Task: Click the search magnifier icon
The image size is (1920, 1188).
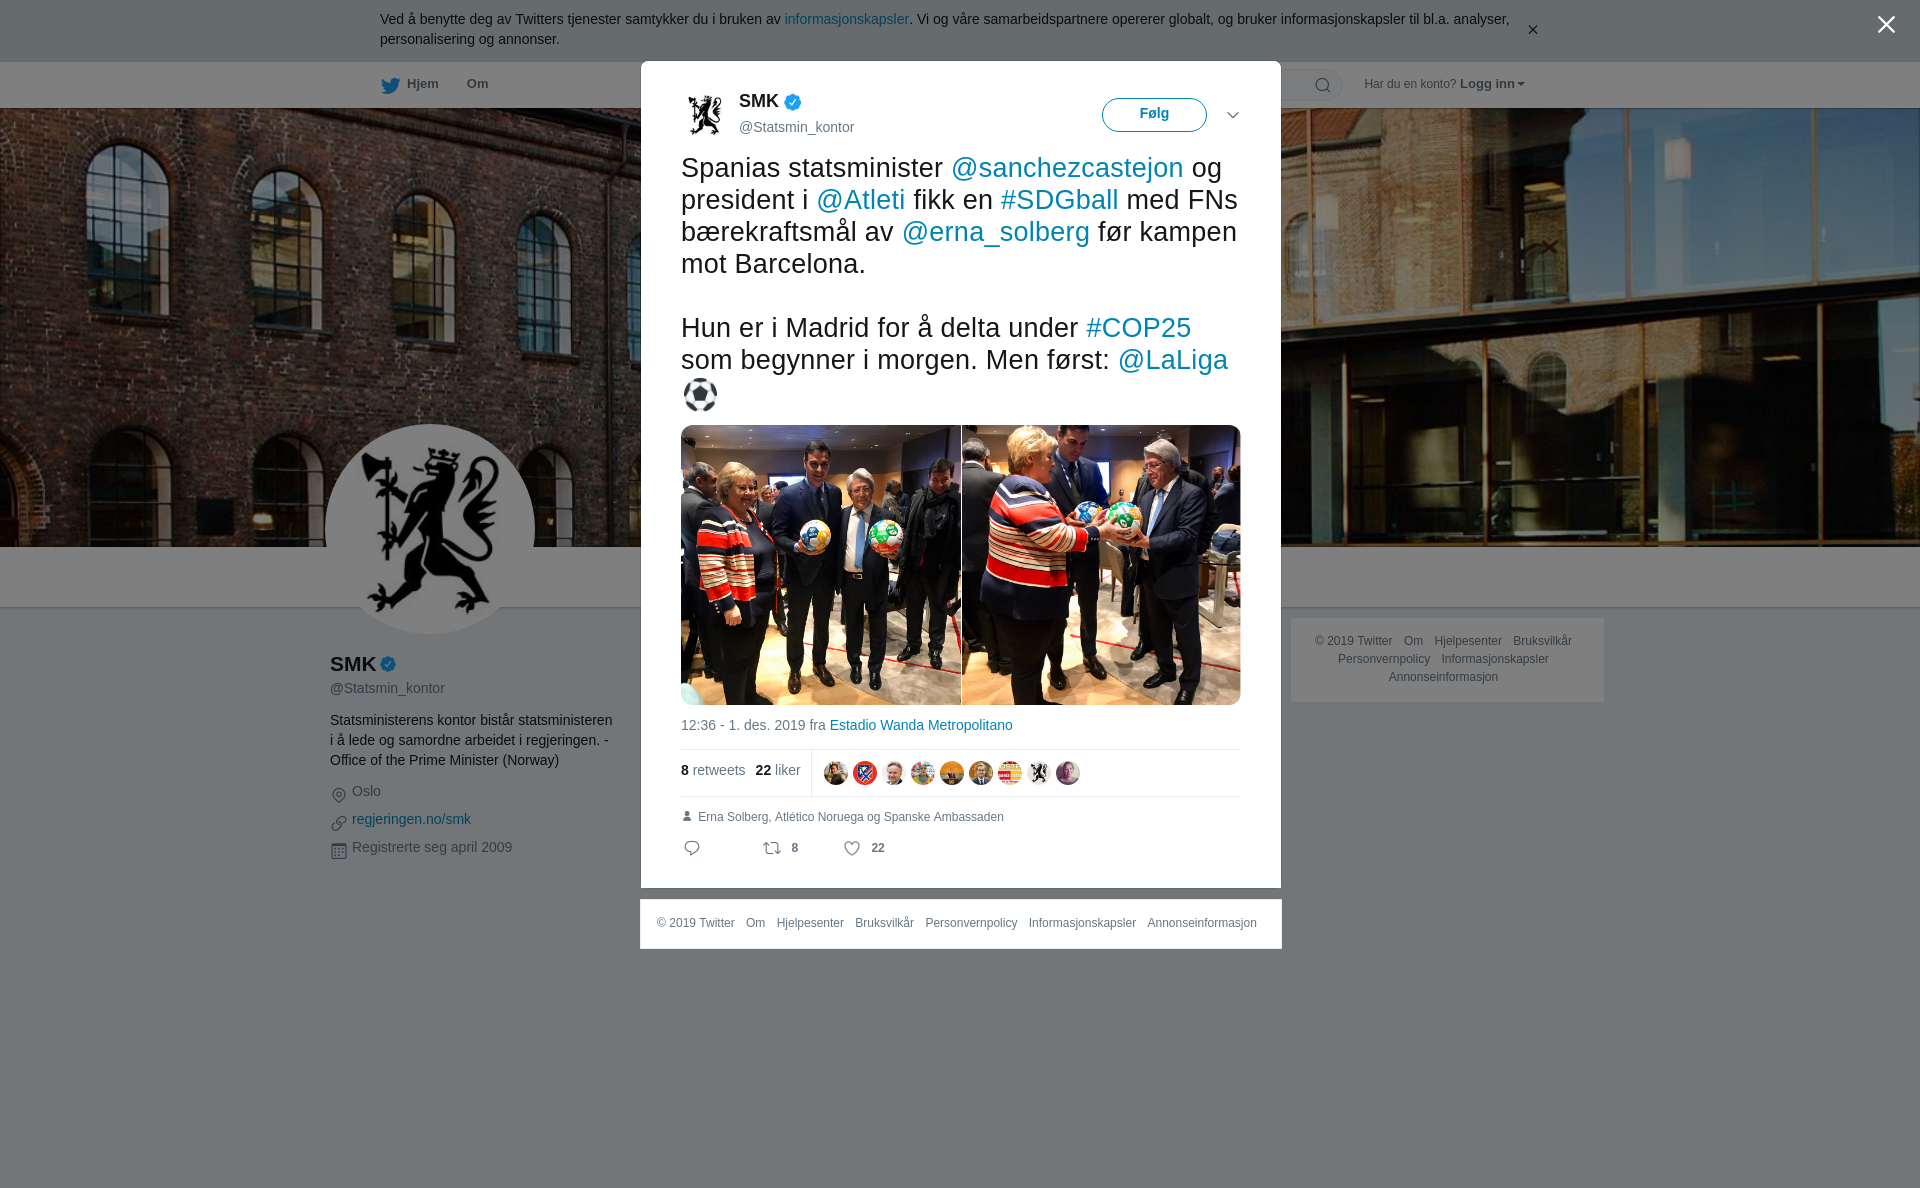Action: [1323, 85]
